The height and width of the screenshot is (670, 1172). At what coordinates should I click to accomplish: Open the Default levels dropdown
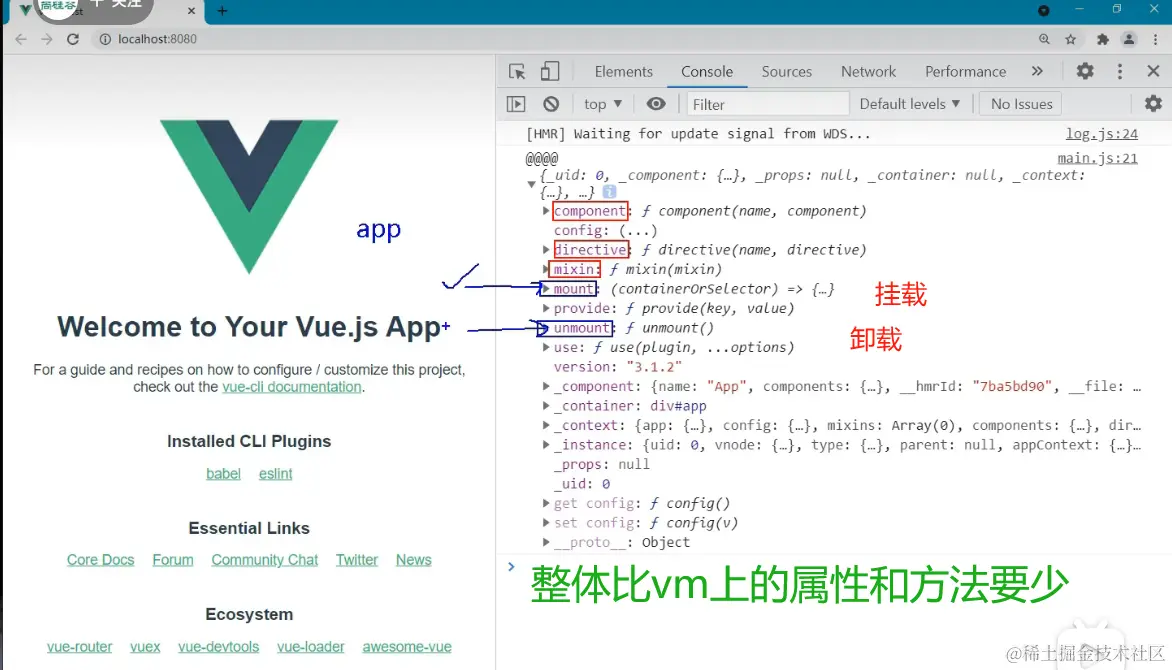point(910,104)
